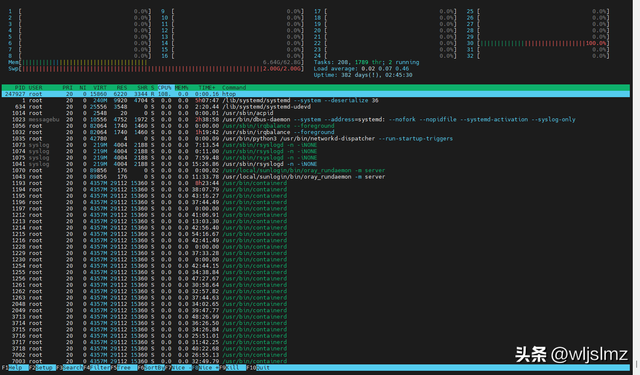Click F10 Quit in the footer bar
The image size is (640, 375).
tap(258, 368)
